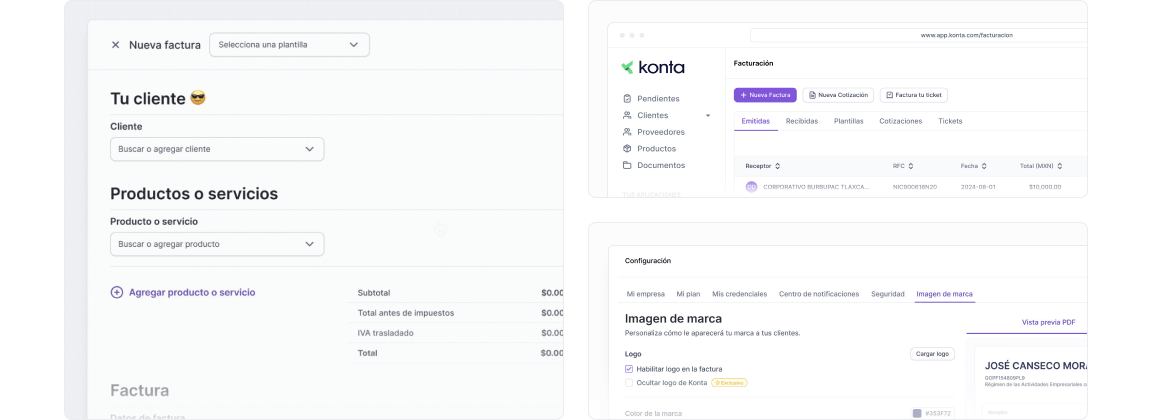Image resolution: width=1152 pixels, height=420 pixels.
Task: Switch to the Mi empresa tab
Action: 645,294
